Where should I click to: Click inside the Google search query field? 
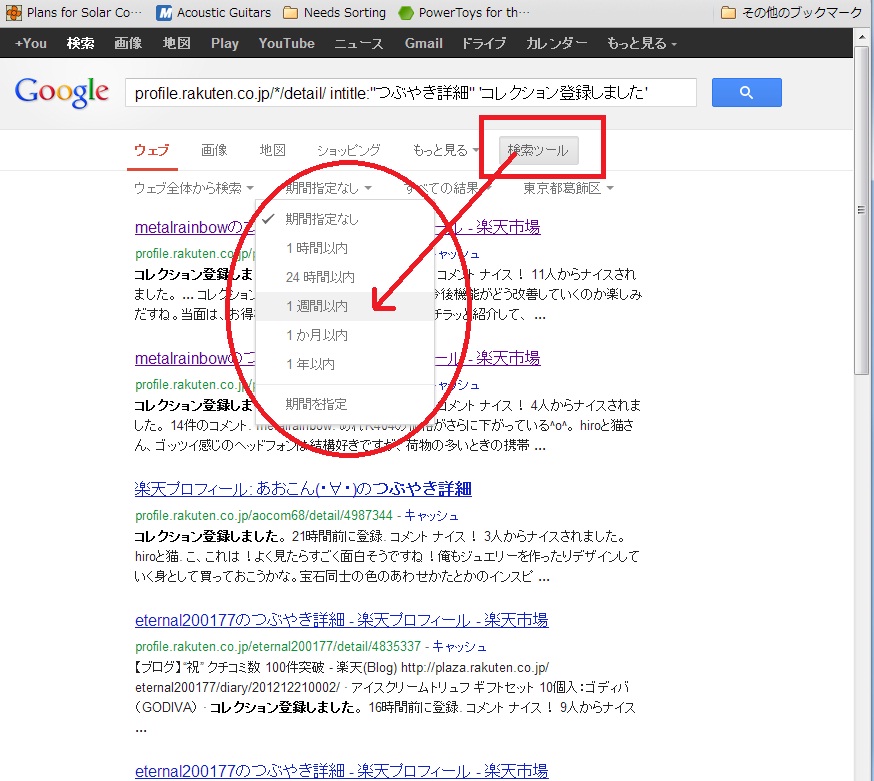coord(411,93)
